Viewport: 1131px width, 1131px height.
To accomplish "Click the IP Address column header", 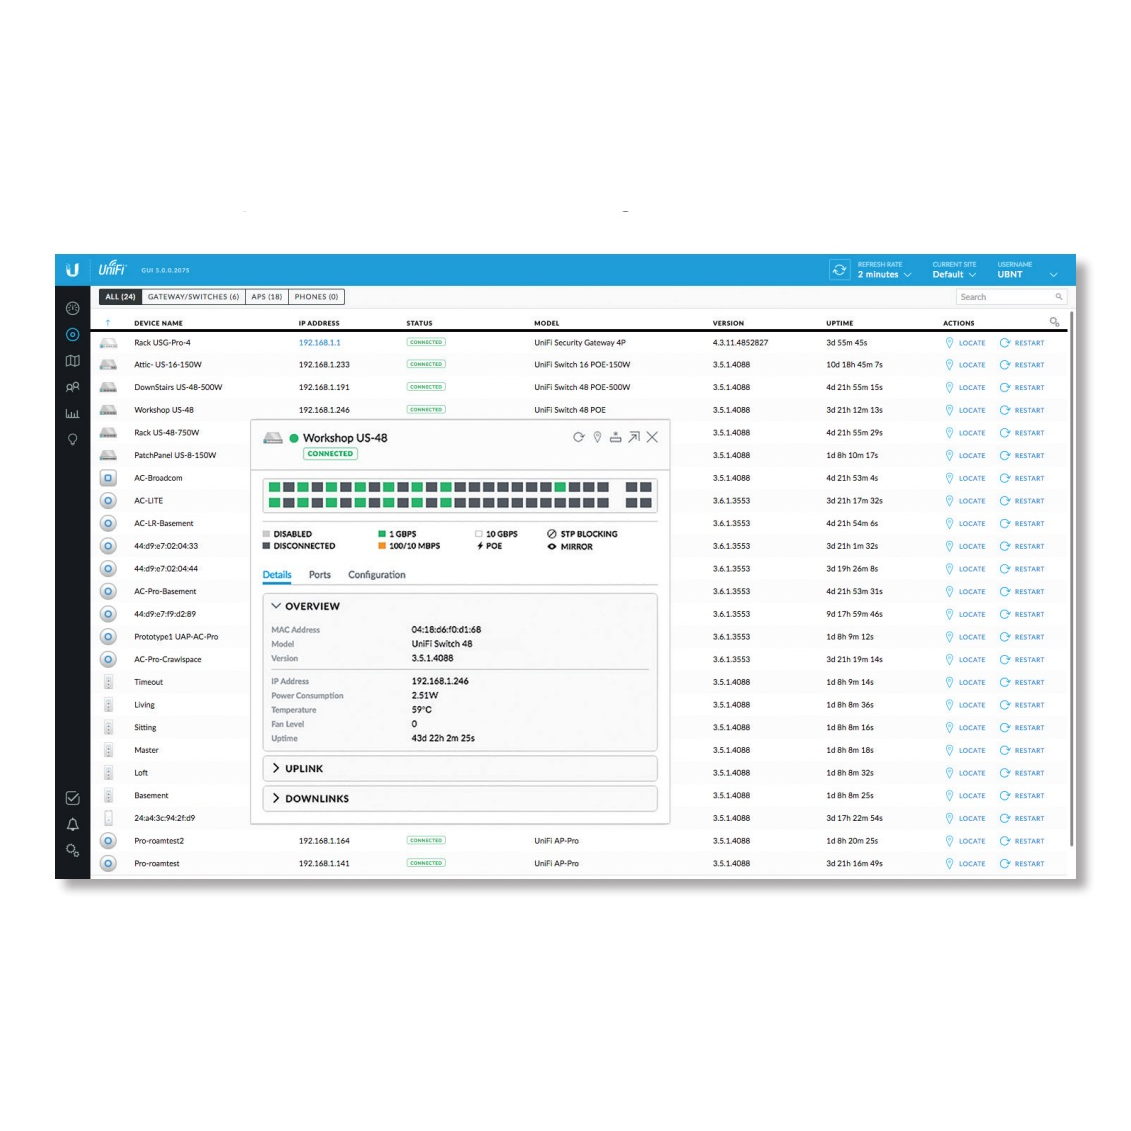I will [319, 323].
